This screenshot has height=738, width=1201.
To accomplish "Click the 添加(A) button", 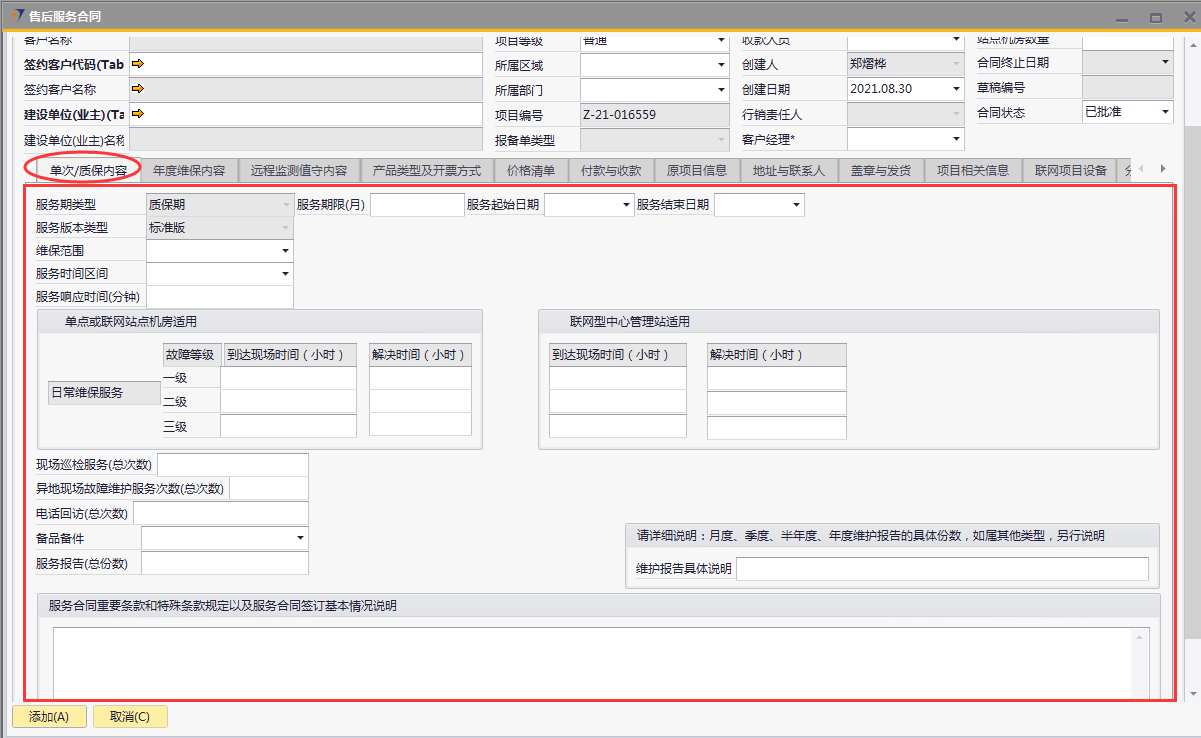I will click(49, 716).
